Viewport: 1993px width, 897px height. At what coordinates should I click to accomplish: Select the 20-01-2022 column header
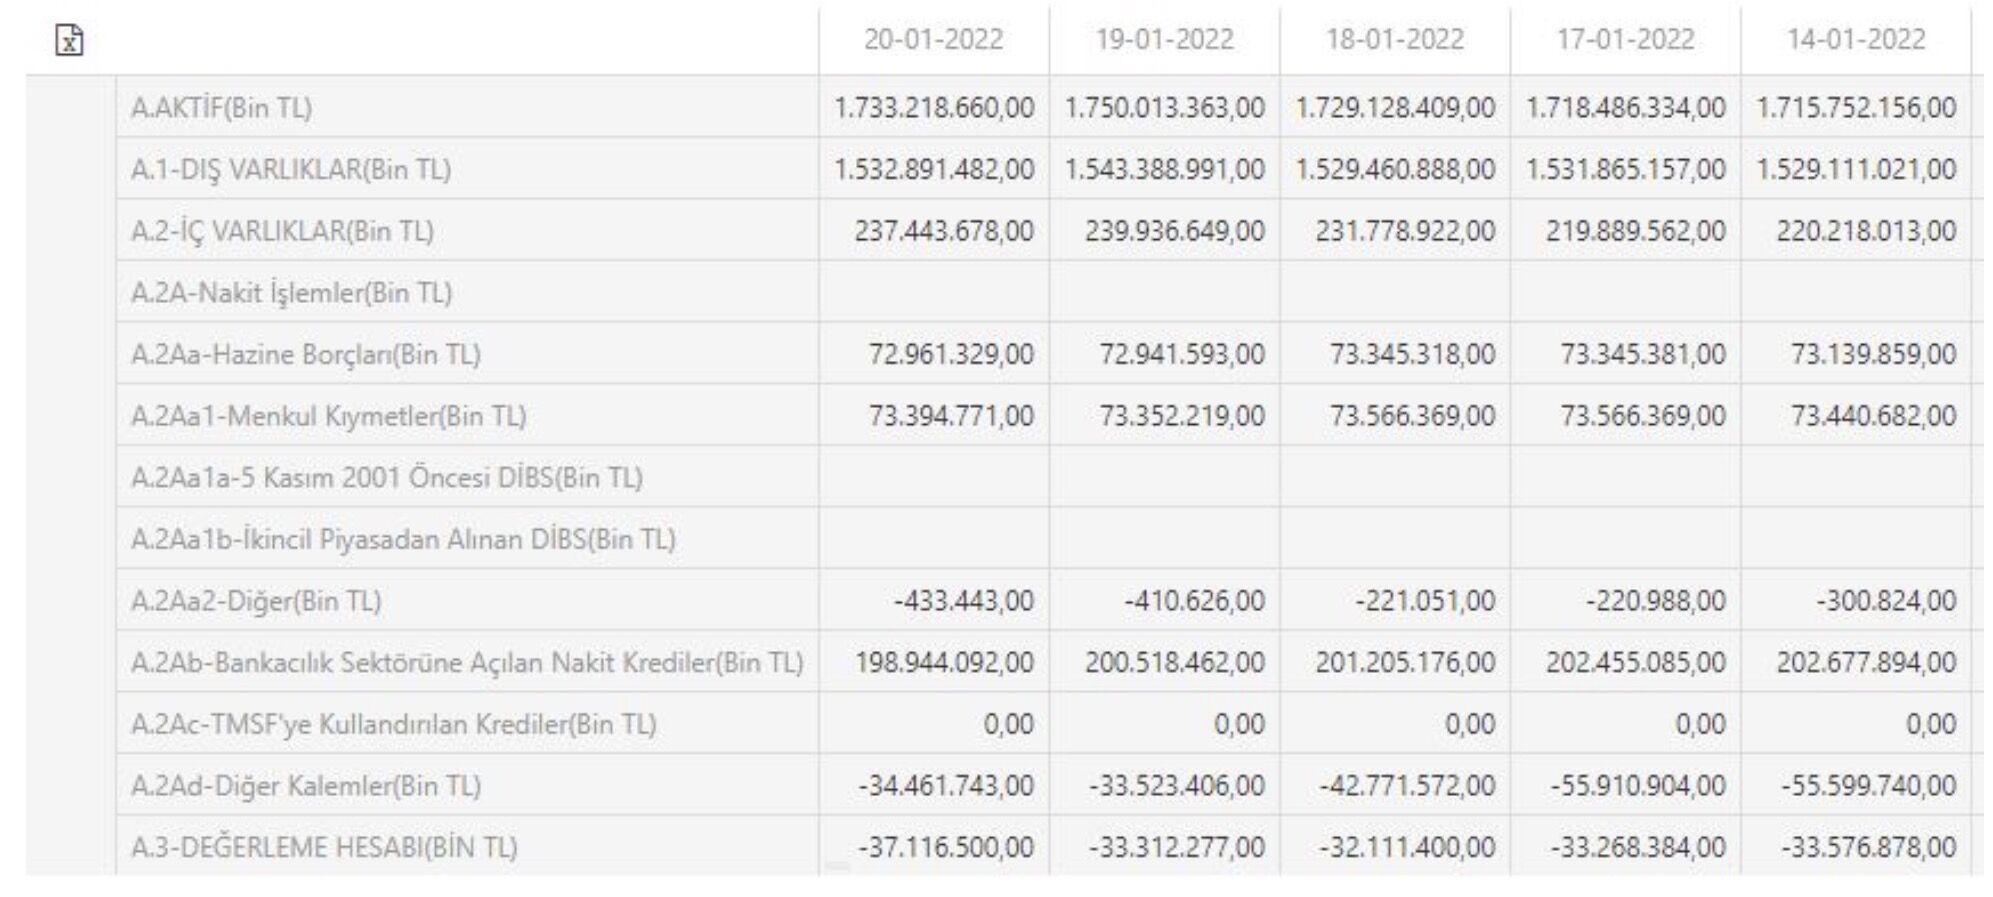933,40
